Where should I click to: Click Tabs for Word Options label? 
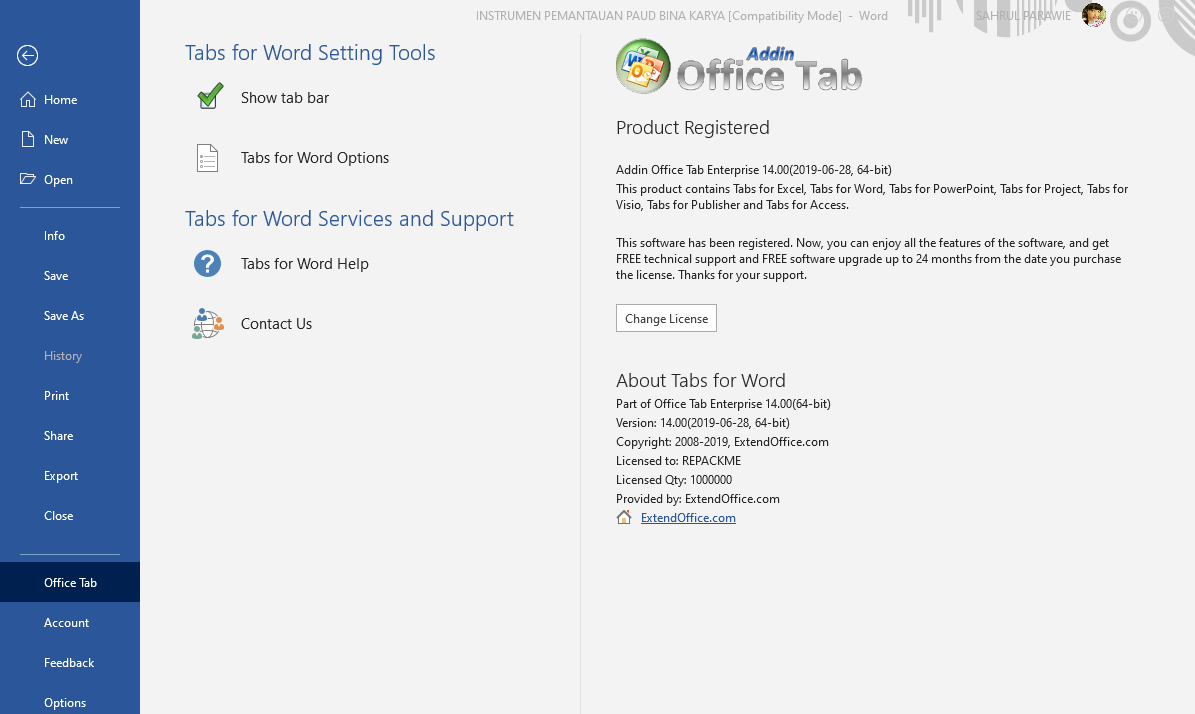315,158
